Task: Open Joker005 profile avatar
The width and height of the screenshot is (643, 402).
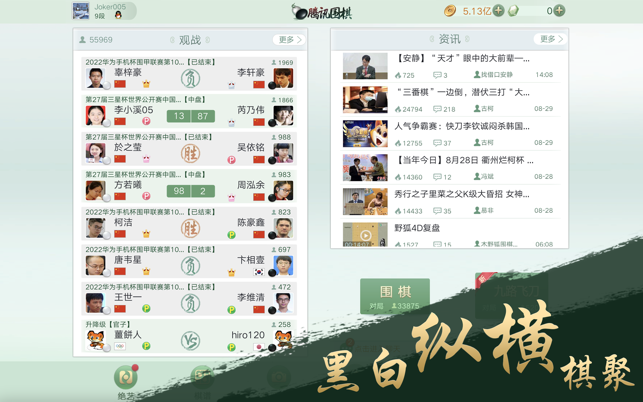Action: coord(81,11)
